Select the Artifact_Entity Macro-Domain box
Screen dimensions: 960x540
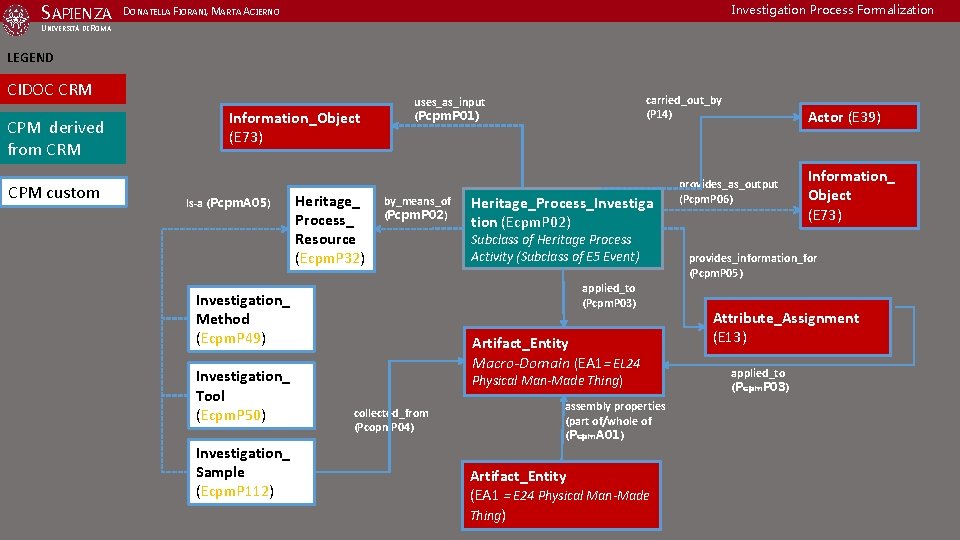click(x=564, y=361)
